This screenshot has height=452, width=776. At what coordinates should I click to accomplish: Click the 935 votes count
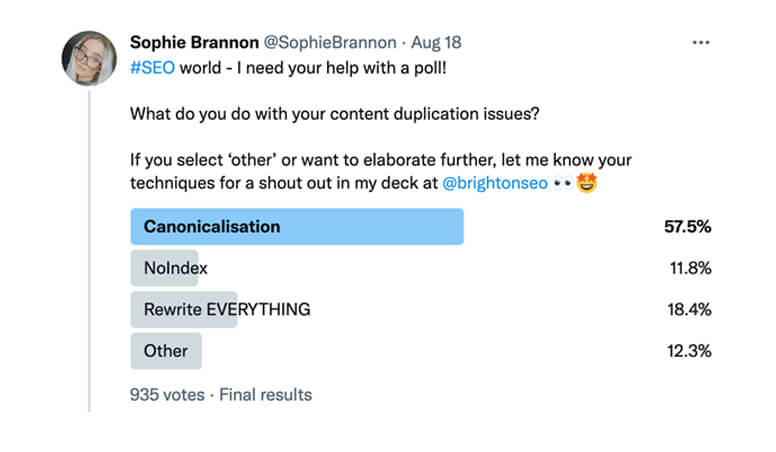click(x=168, y=394)
